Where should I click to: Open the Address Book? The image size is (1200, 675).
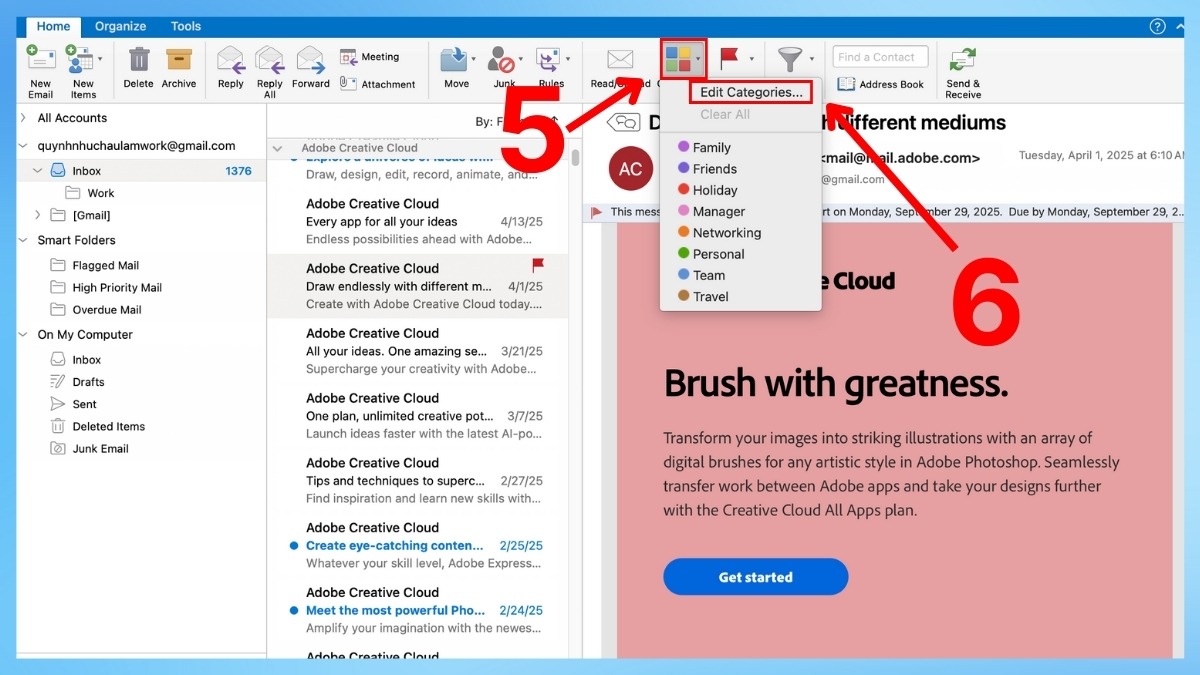(x=880, y=84)
